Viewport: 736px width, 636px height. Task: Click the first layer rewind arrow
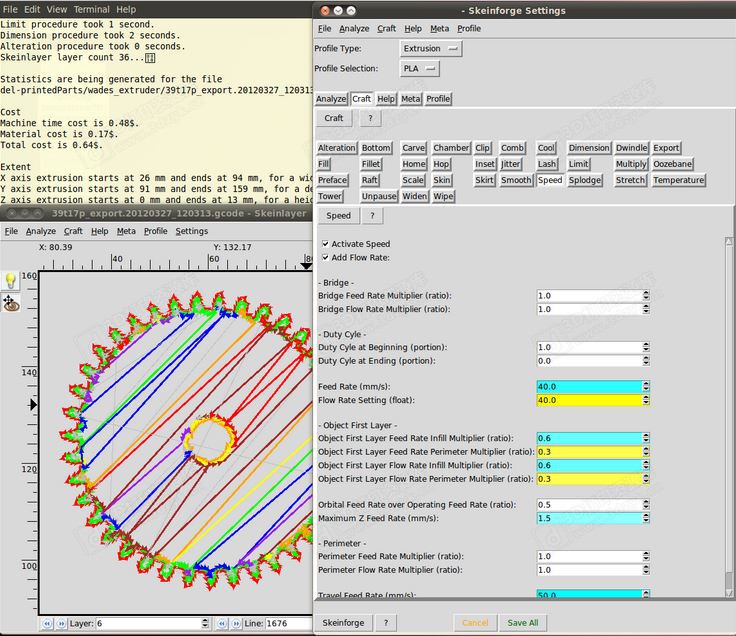pyautogui.click(x=45, y=624)
